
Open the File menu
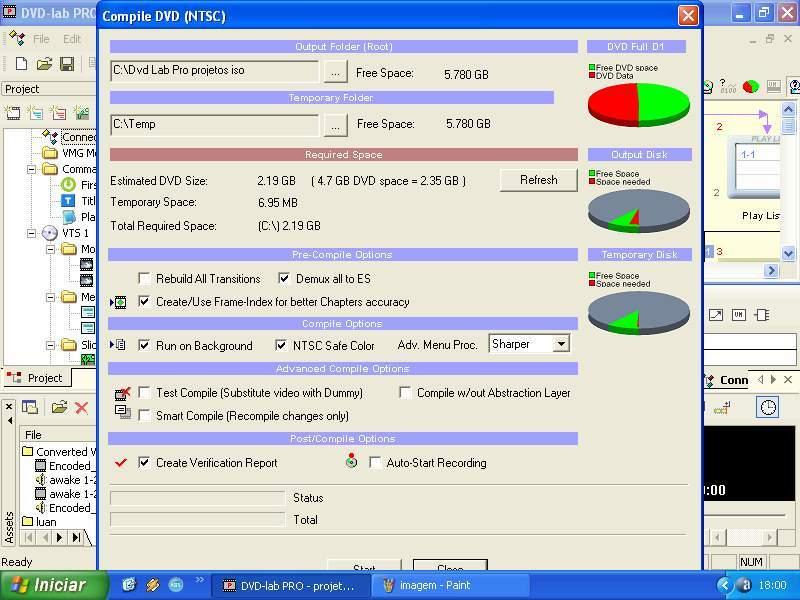[x=41, y=39]
